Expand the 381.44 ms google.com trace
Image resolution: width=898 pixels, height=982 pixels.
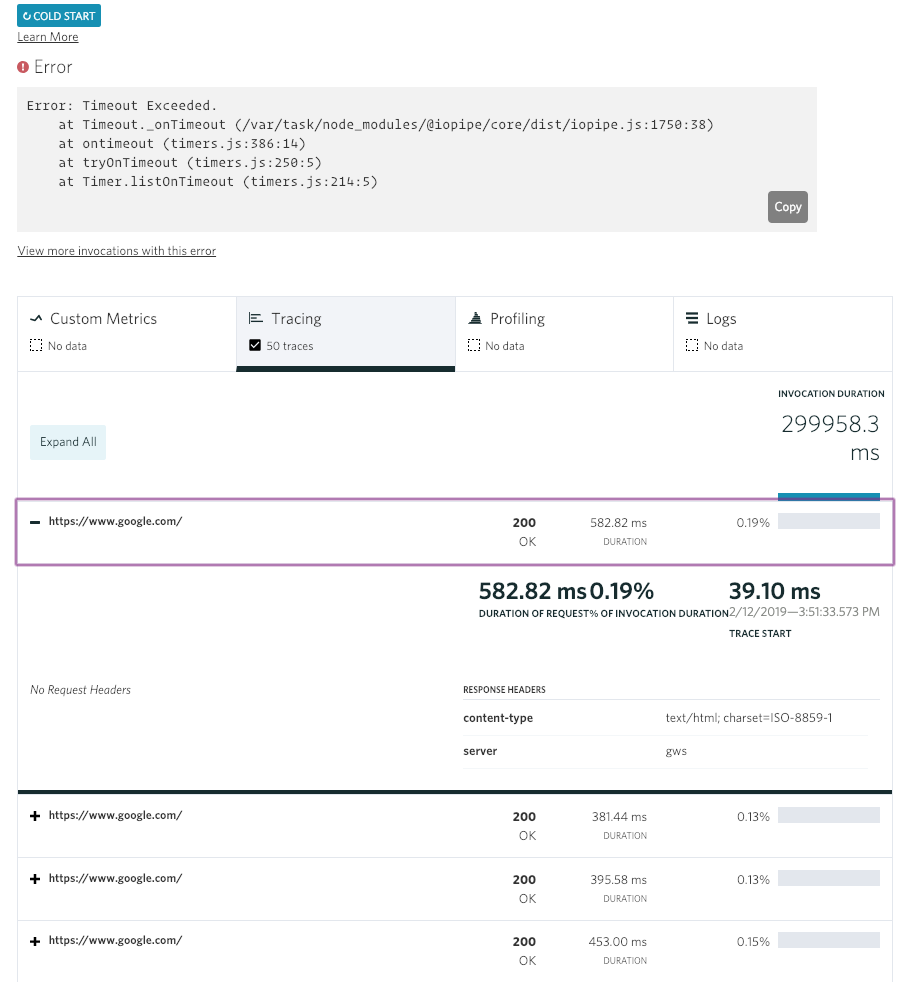click(x=35, y=815)
